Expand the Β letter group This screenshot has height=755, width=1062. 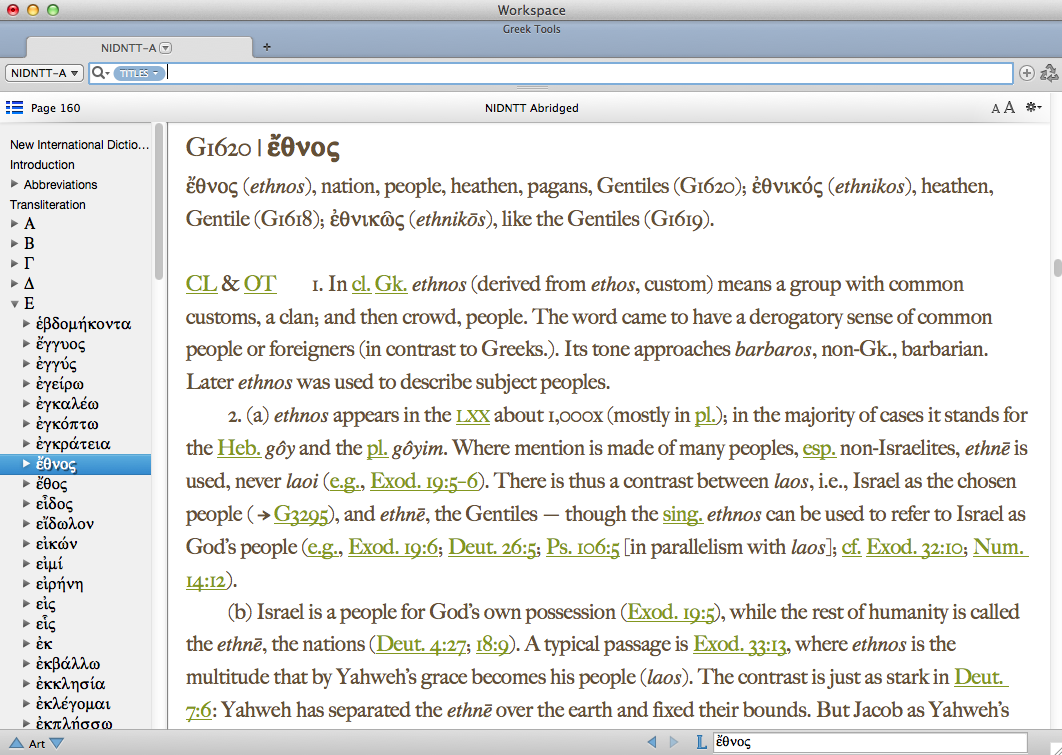click(14, 244)
